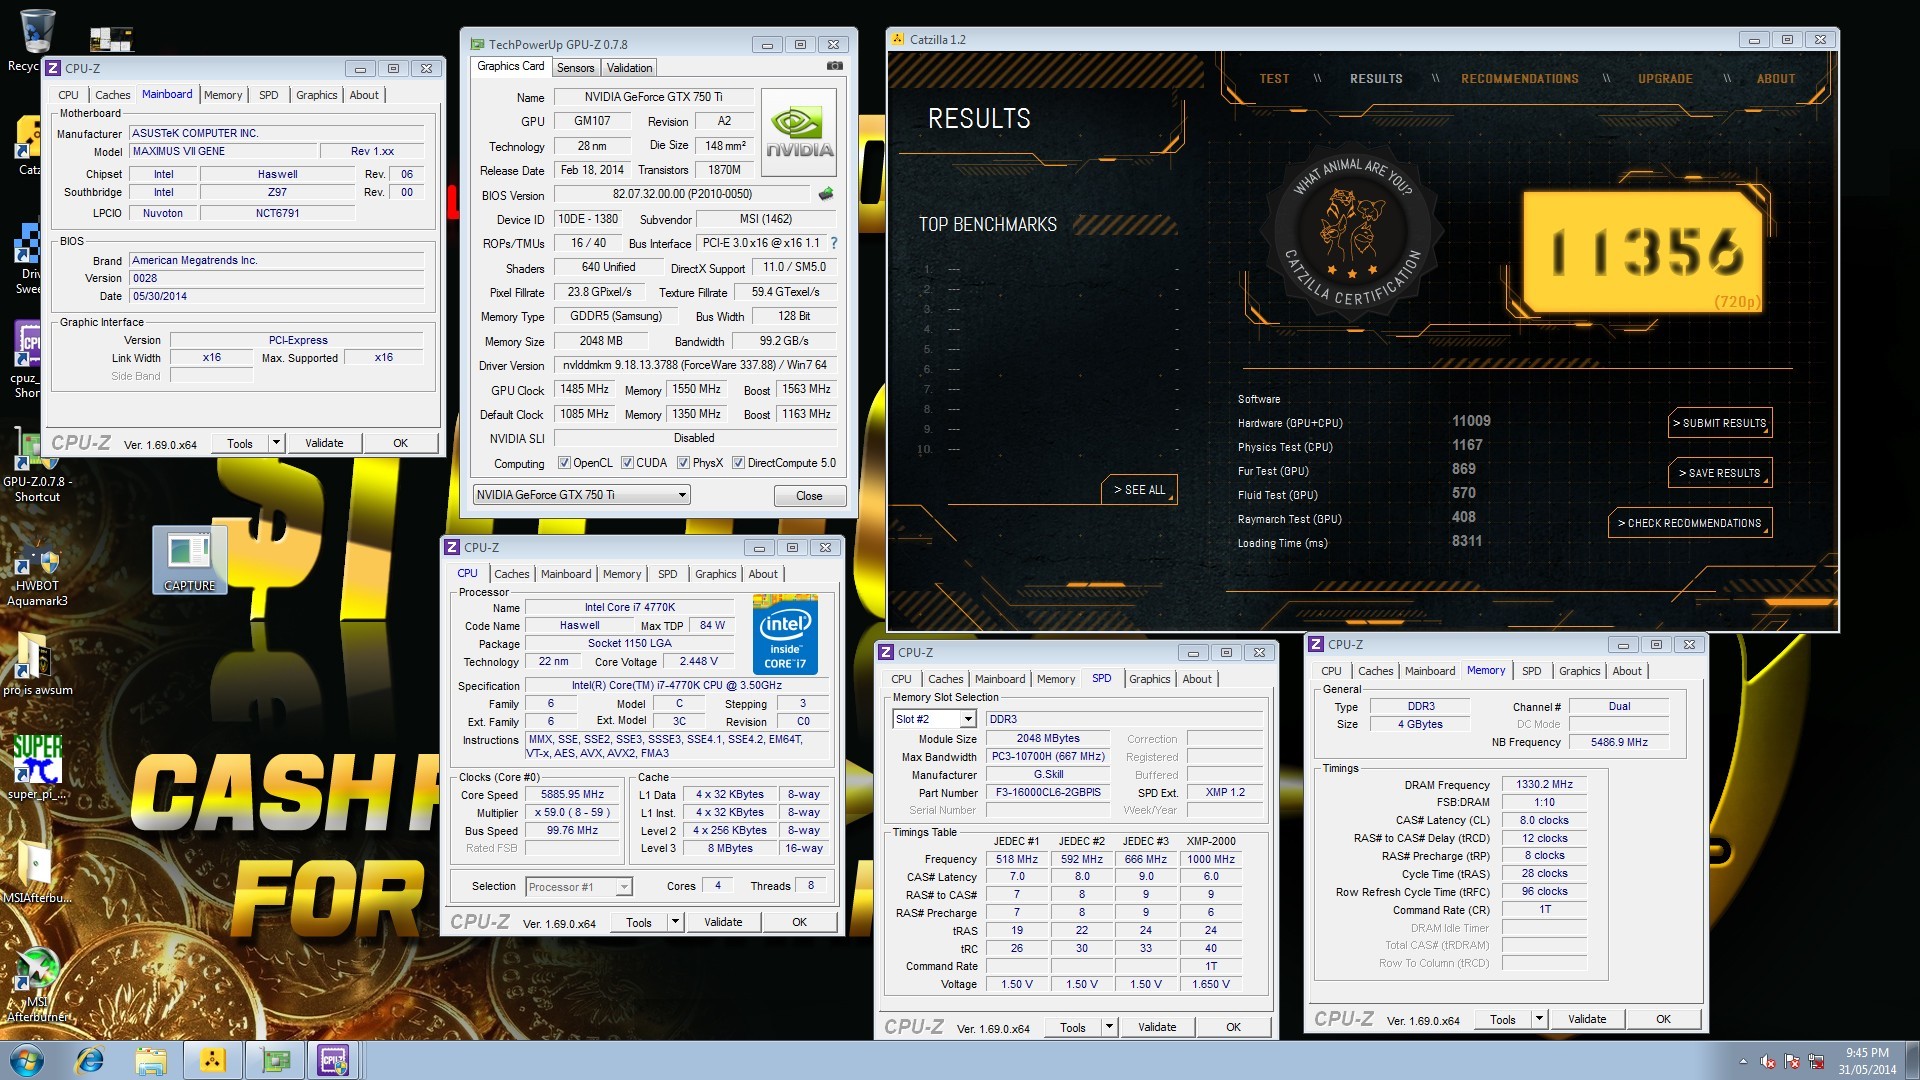Click SAVE RESULTS in Catzilla
This screenshot has height=1080, width=1920.
[1720, 473]
